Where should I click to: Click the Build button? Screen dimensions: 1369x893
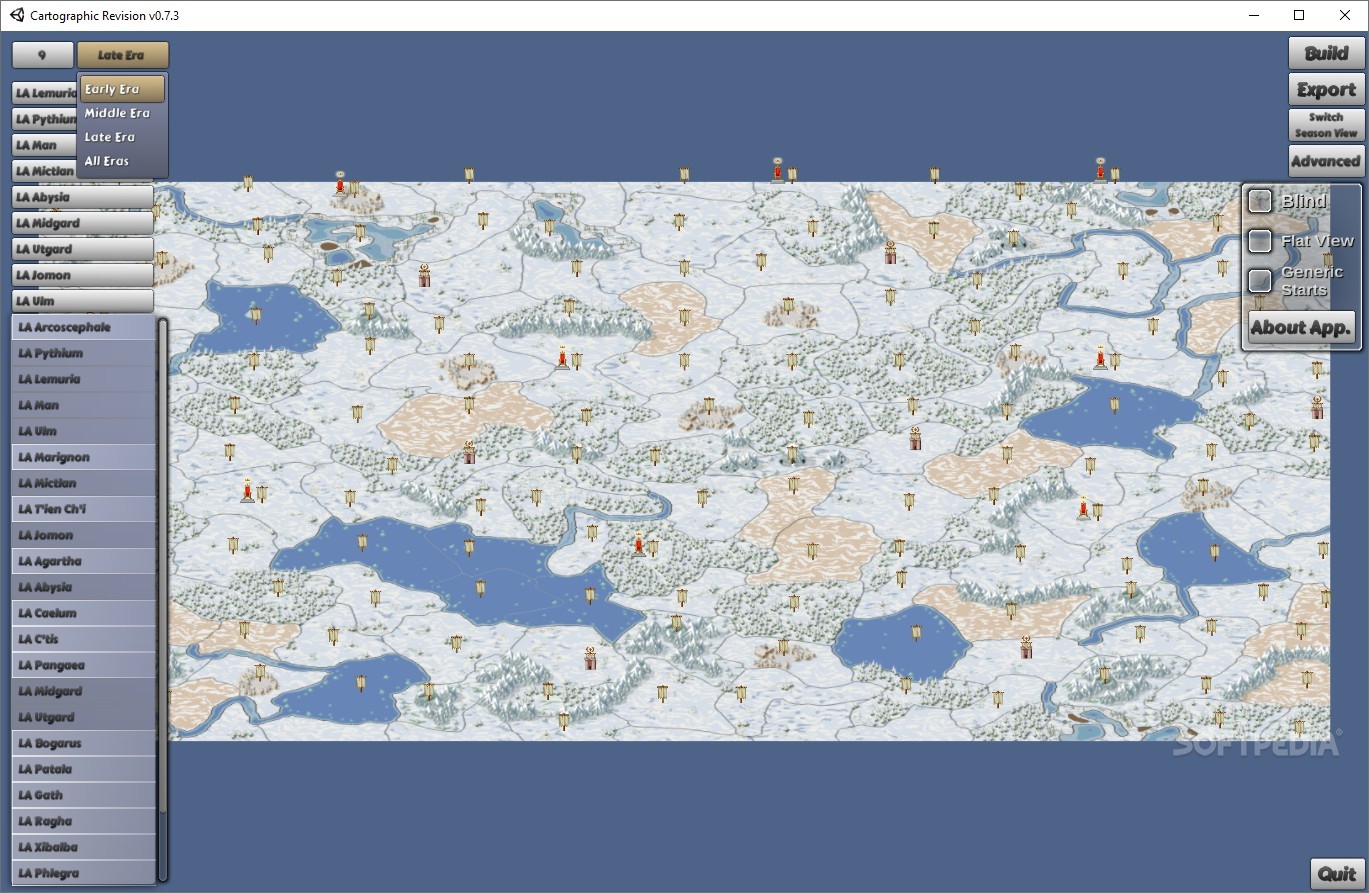point(1326,54)
